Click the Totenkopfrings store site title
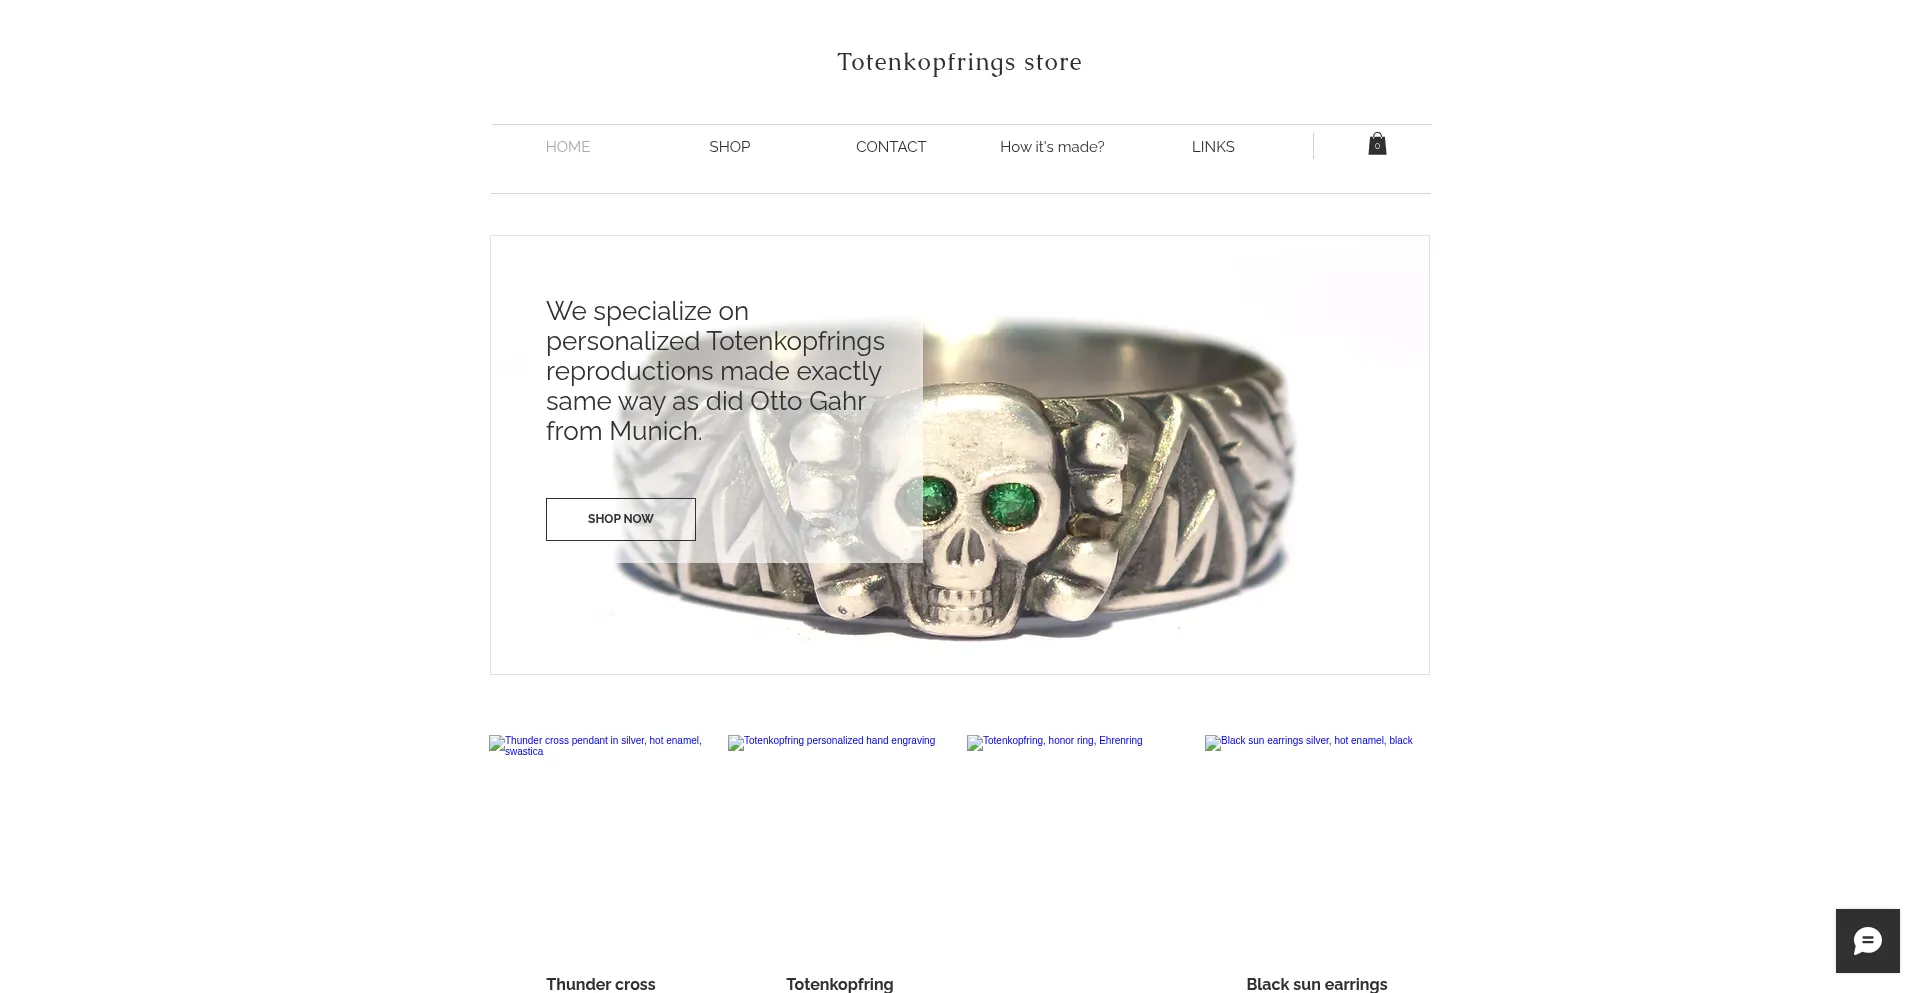1920x993 pixels. pos(959,62)
